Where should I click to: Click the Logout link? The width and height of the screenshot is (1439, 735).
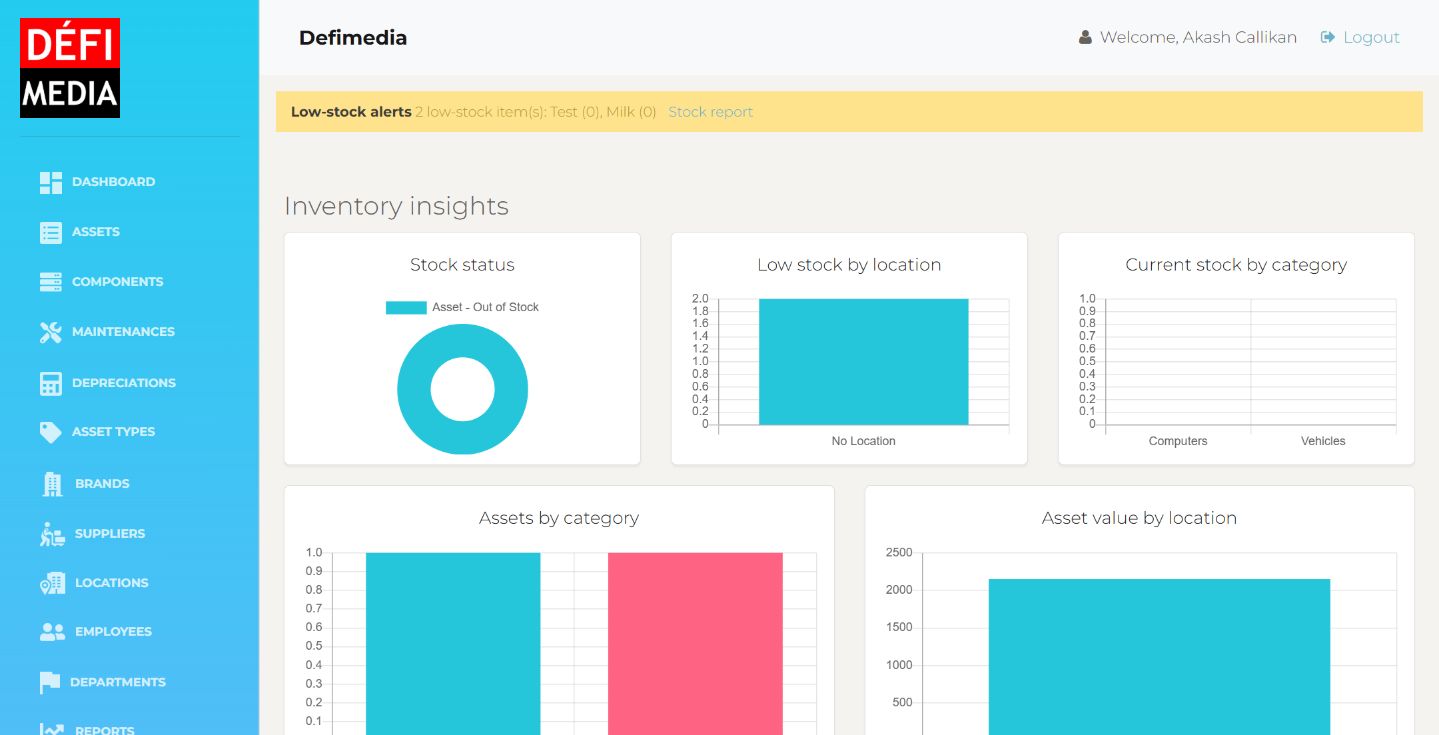point(1371,37)
